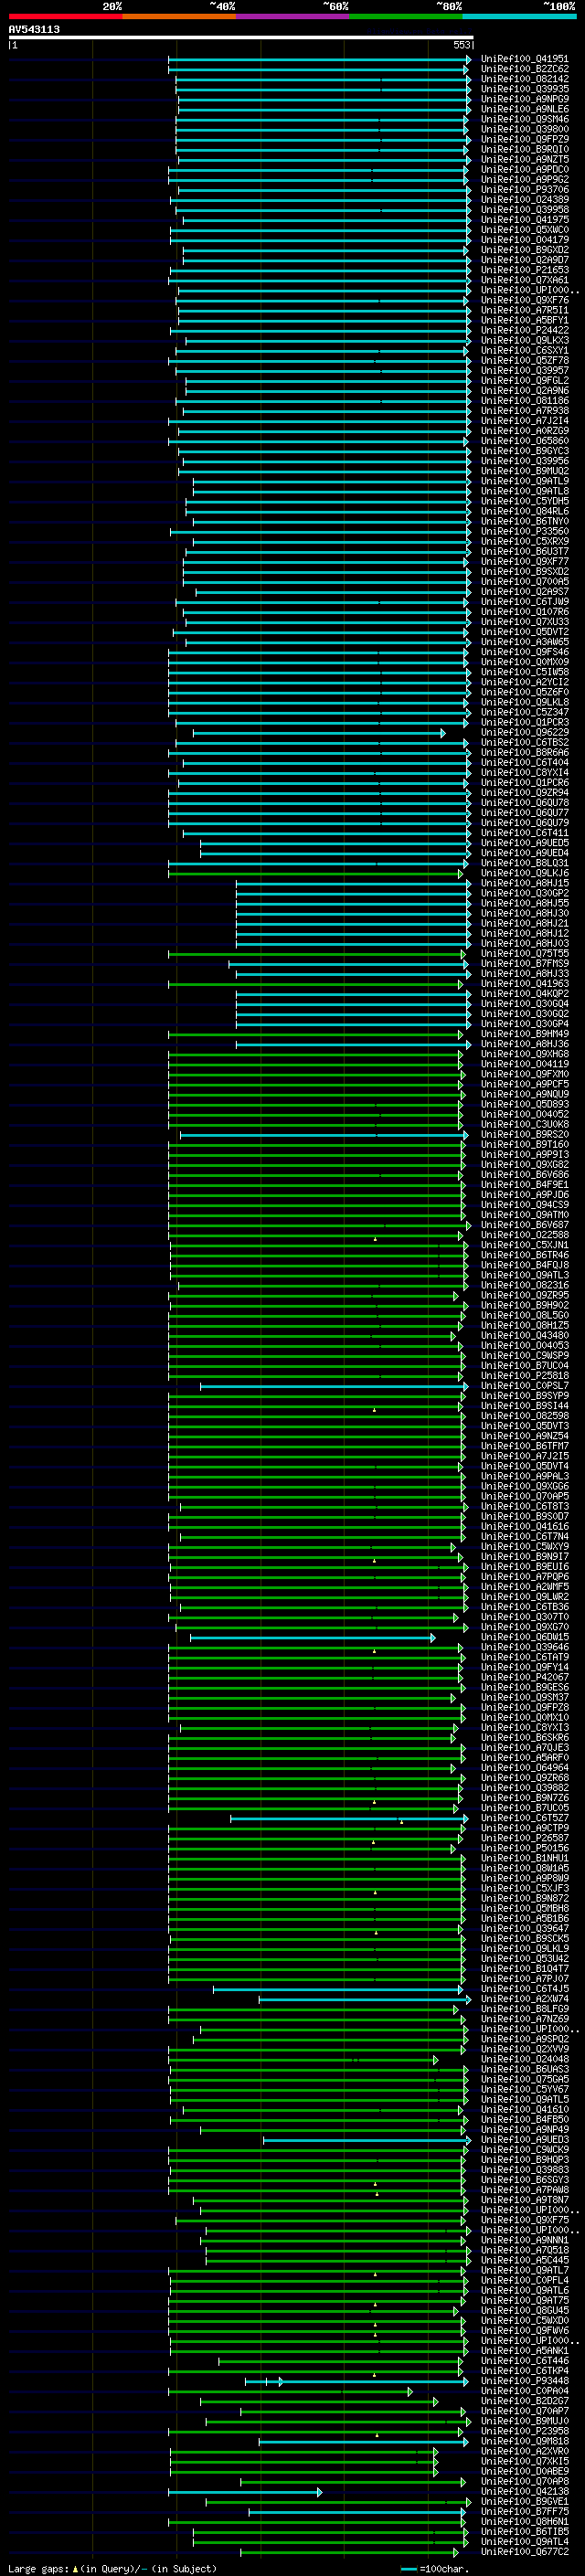Select the label UniRef100_Q39800
Image resolution: width=585 pixels, height=2576 pixels.
coord(525,129)
